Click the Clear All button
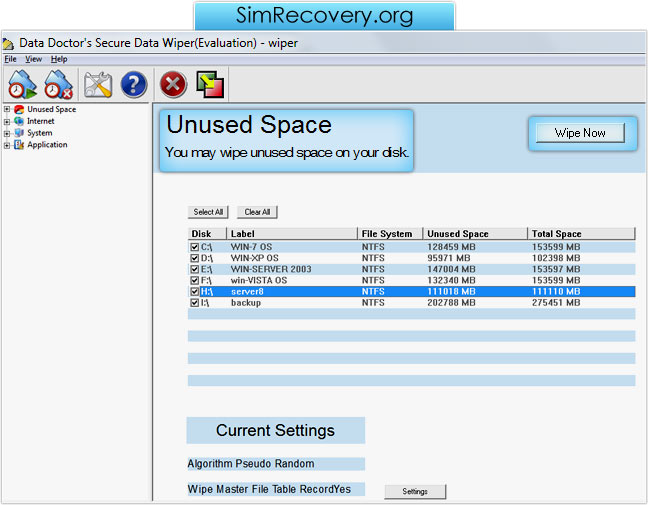Screen dimensions: 648x505 click(x=257, y=212)
